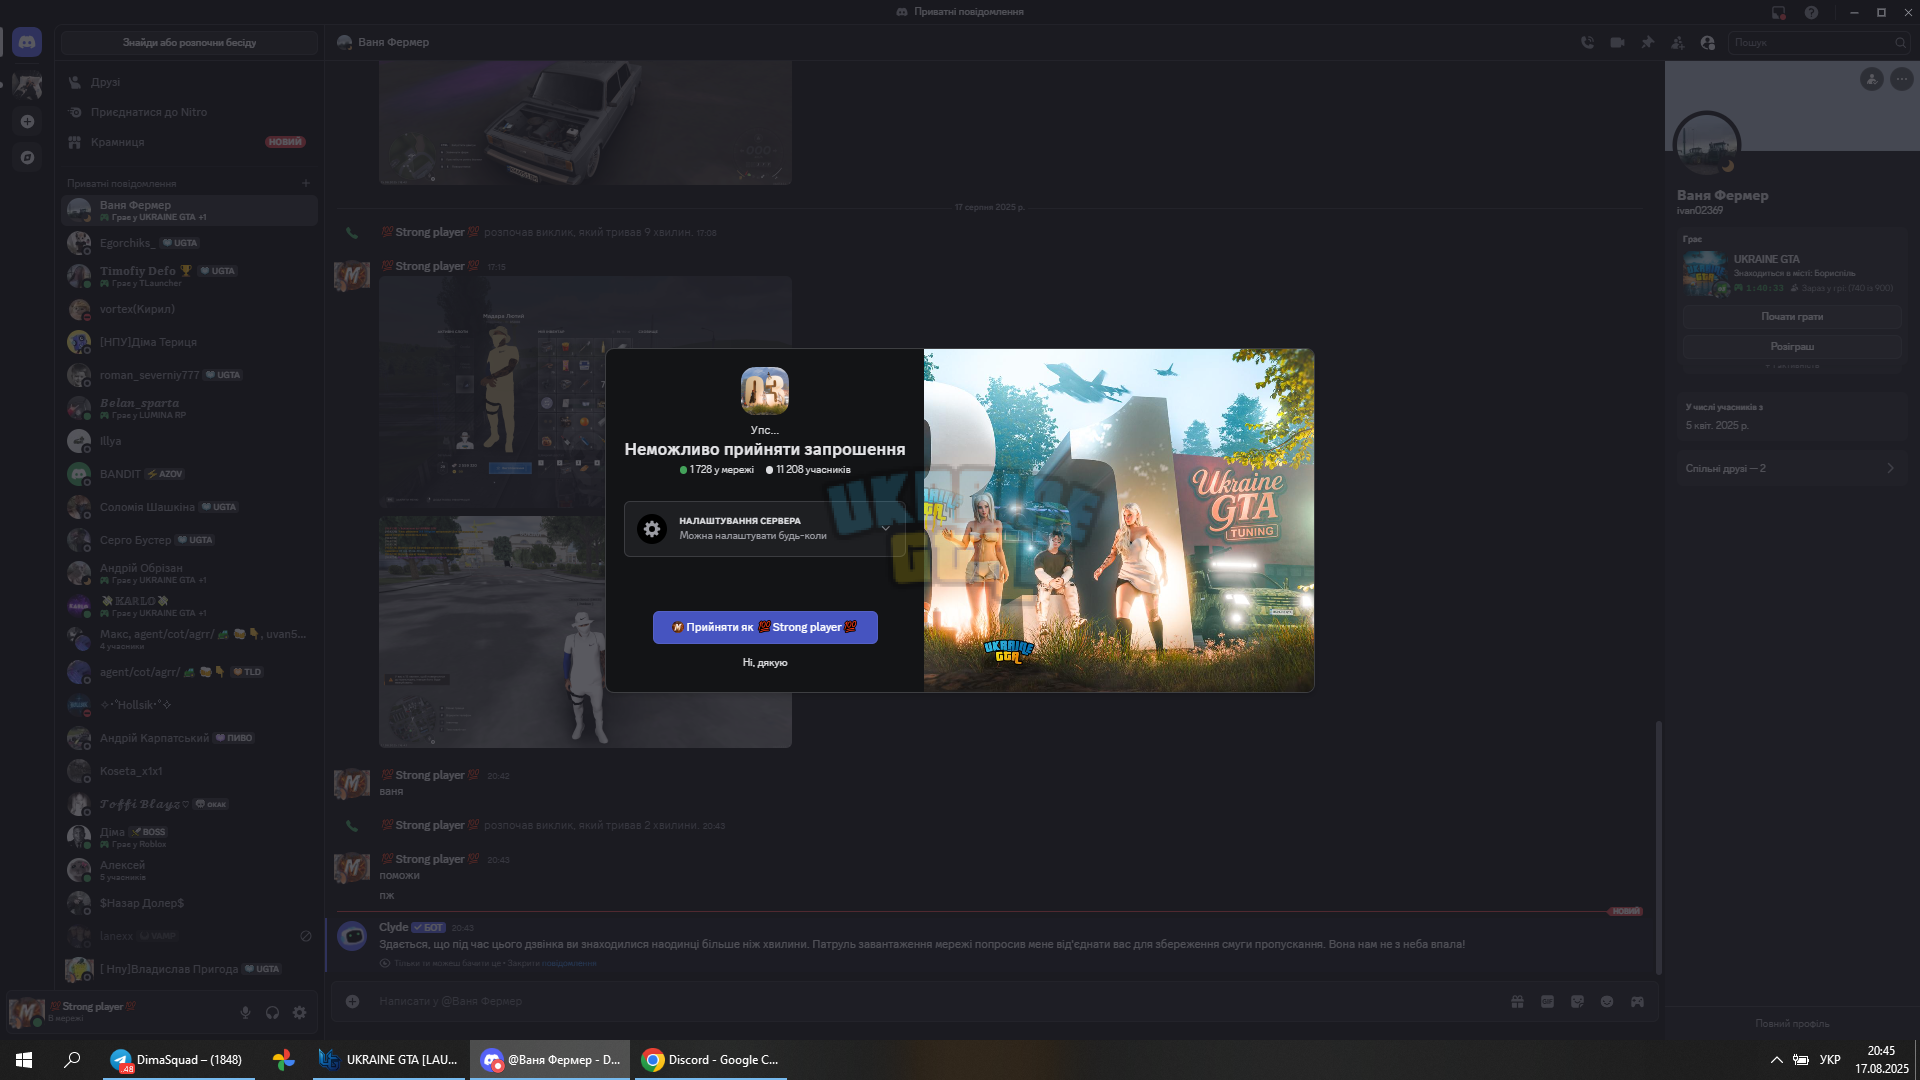
Task: Open Windows taskbar search
Action: click(72, 1060)
